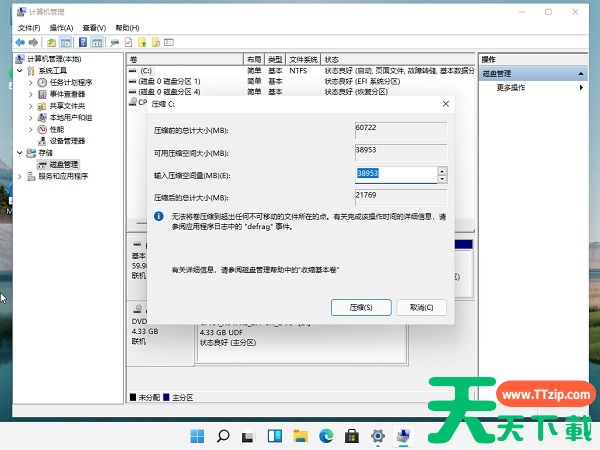Open Microsoft Edge from the taskbar
The image size is (600, 450).
[326, 436]
